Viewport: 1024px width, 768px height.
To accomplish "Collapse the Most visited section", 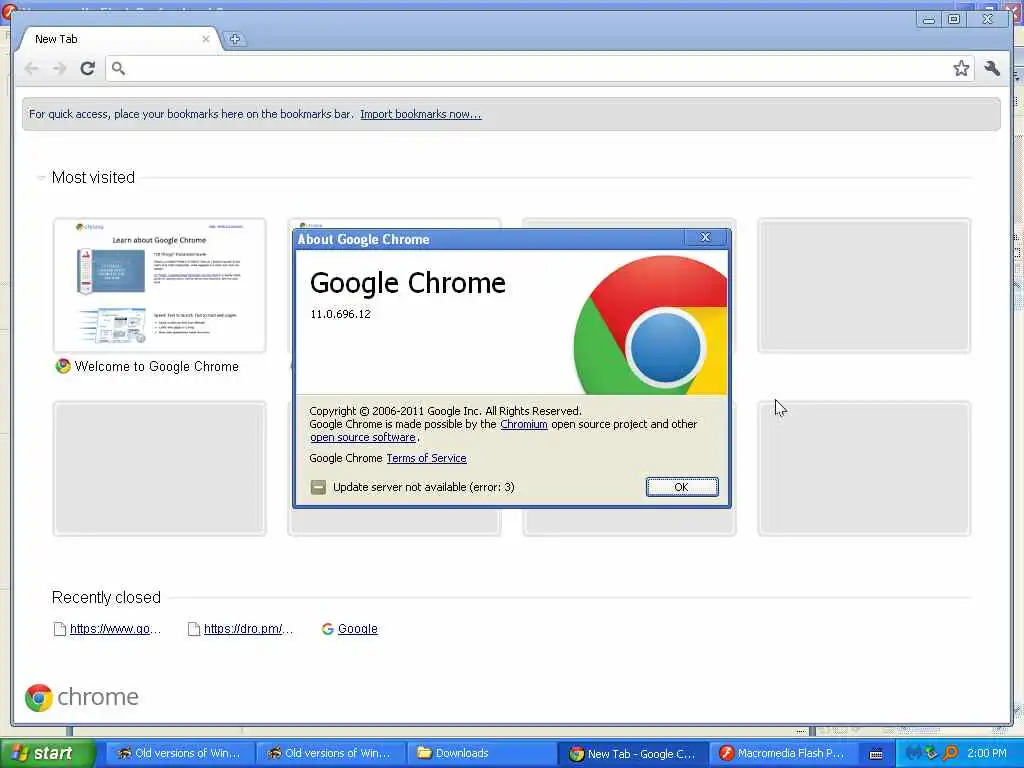I will (x=41, y=178).
